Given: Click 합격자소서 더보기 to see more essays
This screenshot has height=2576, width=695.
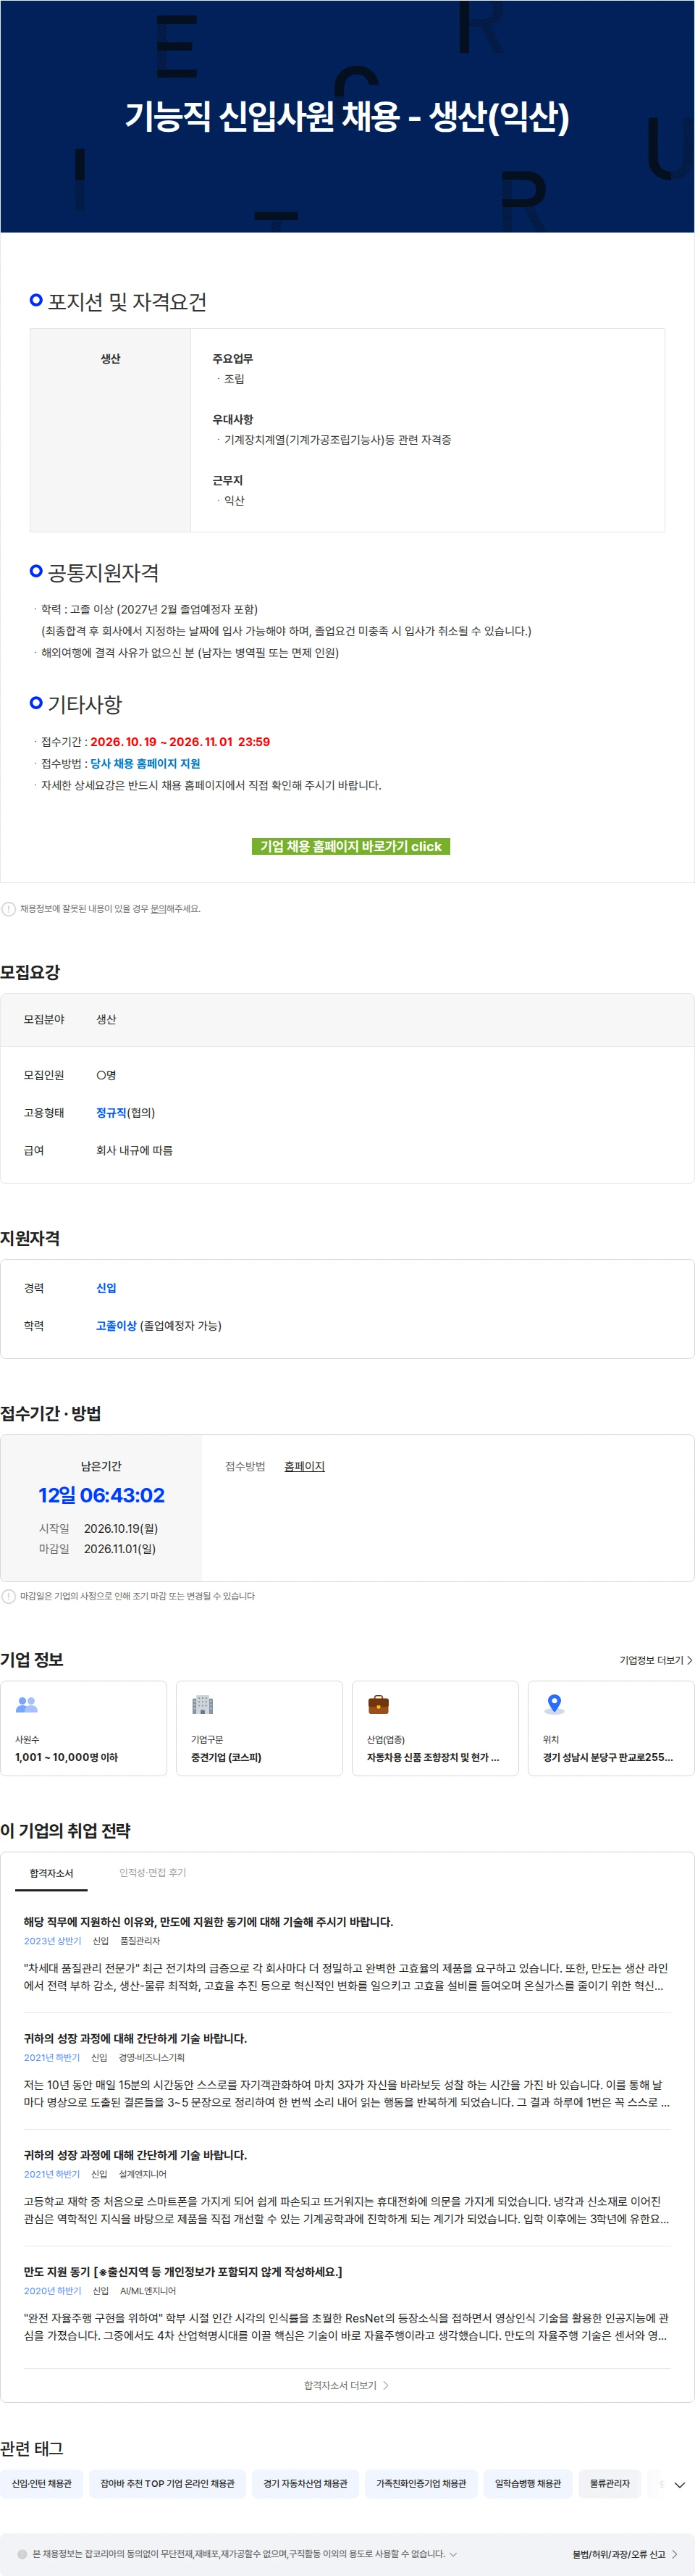Looking at the screenshot, I should [x=346, y=2385].
